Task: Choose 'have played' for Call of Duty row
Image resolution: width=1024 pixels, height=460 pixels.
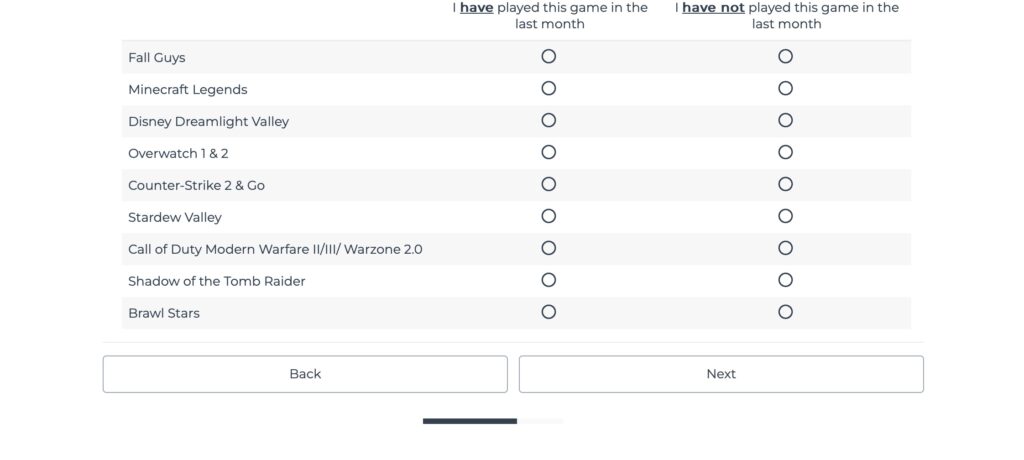Action: (x=548, y=249)
